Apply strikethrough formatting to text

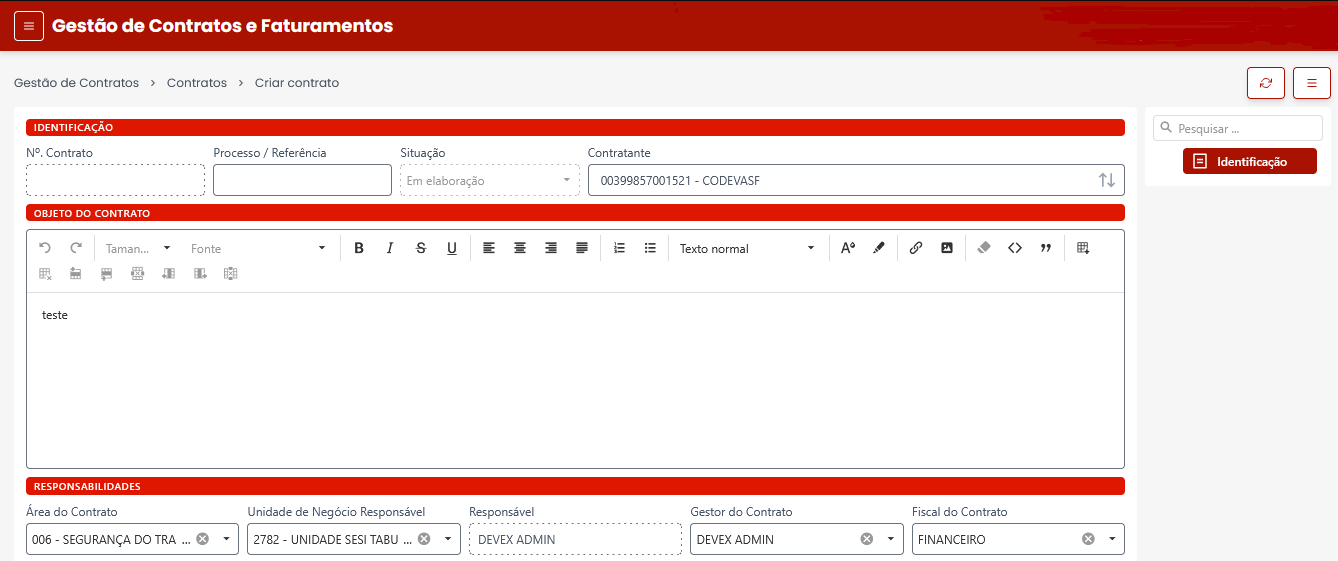[x=420, y=248]
